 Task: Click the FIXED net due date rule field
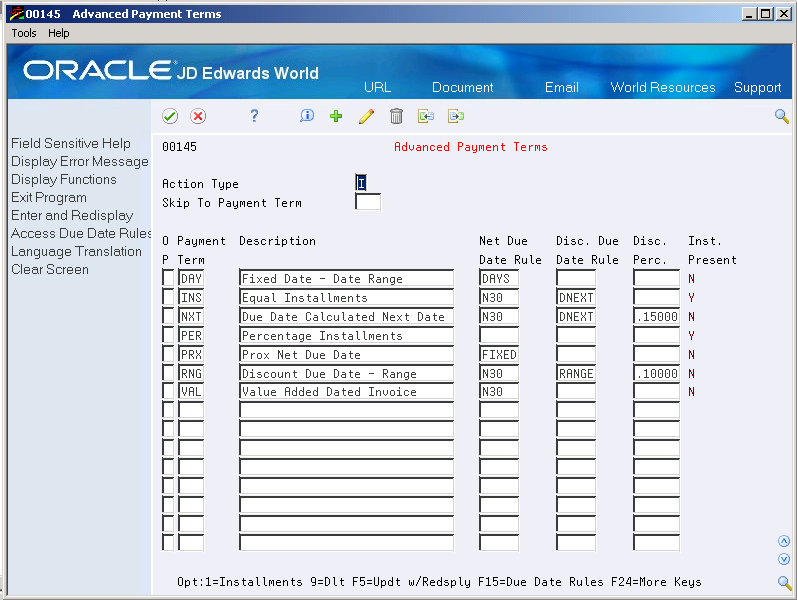(499, 354)
